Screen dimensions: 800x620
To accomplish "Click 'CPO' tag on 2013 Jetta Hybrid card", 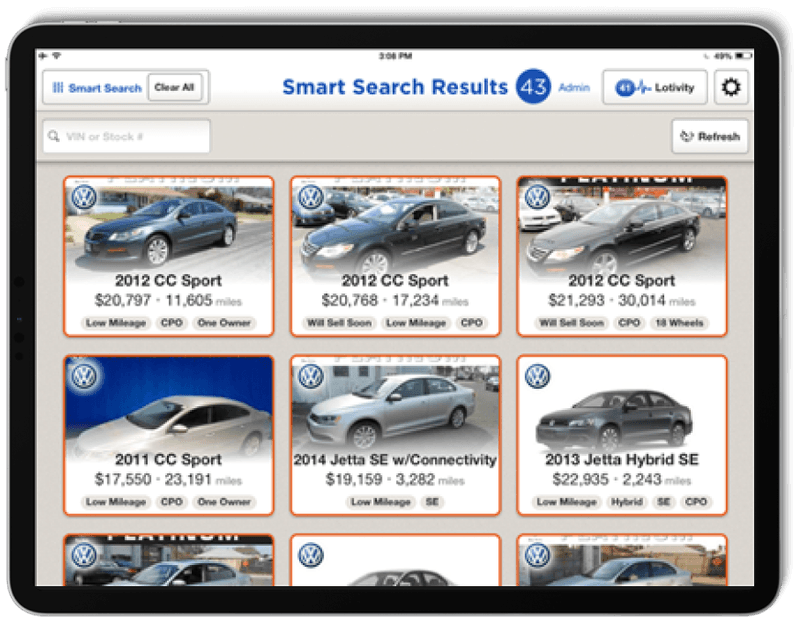I will coord(696,502).
